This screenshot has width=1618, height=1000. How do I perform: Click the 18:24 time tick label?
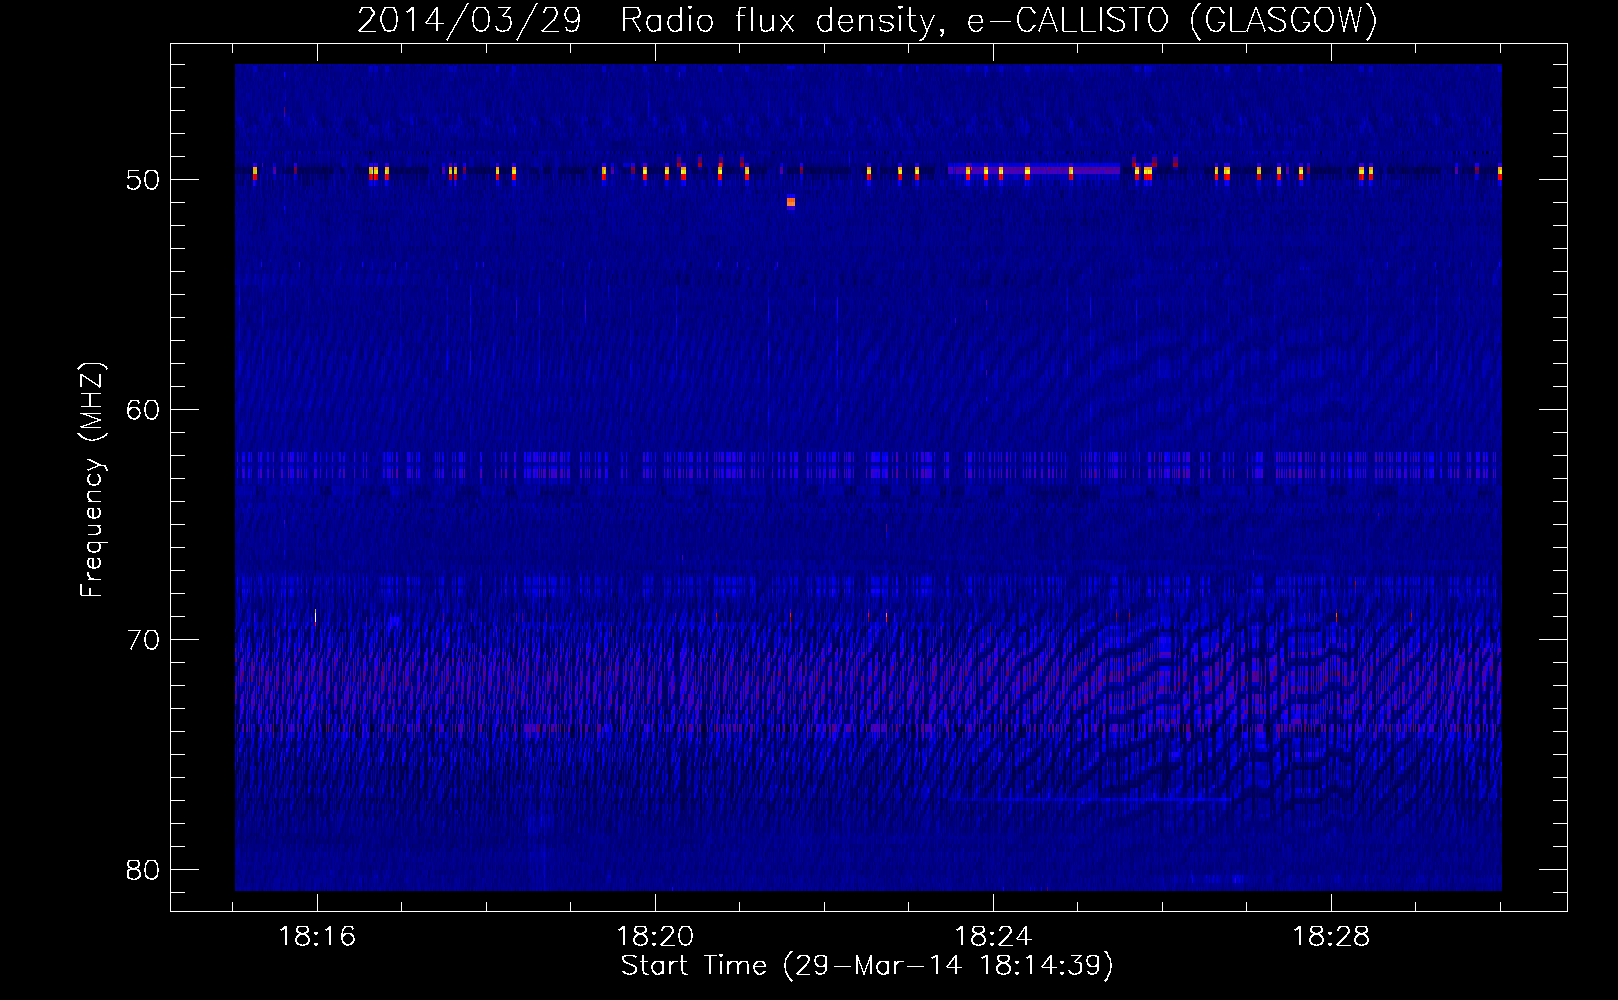tap(993, 937)
